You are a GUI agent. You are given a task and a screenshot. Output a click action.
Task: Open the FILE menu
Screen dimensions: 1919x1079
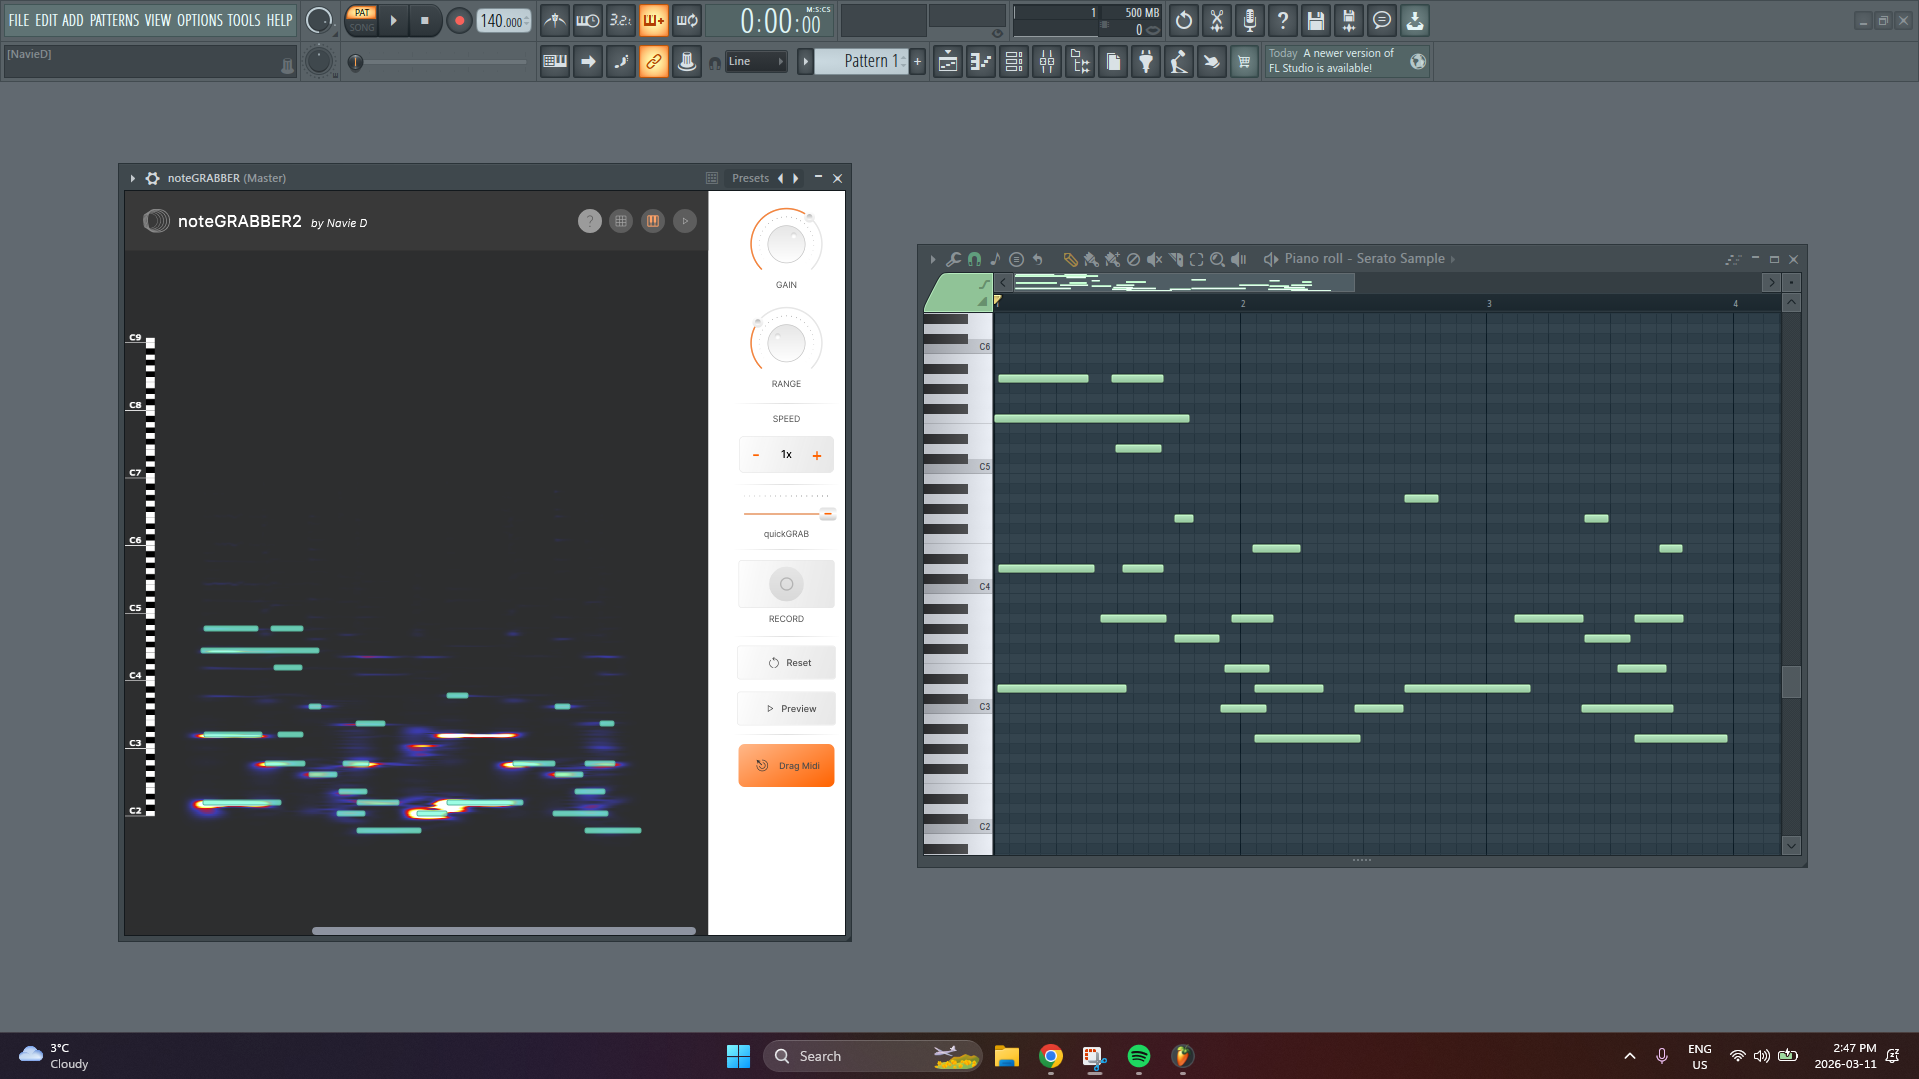[x=19, y=20]
